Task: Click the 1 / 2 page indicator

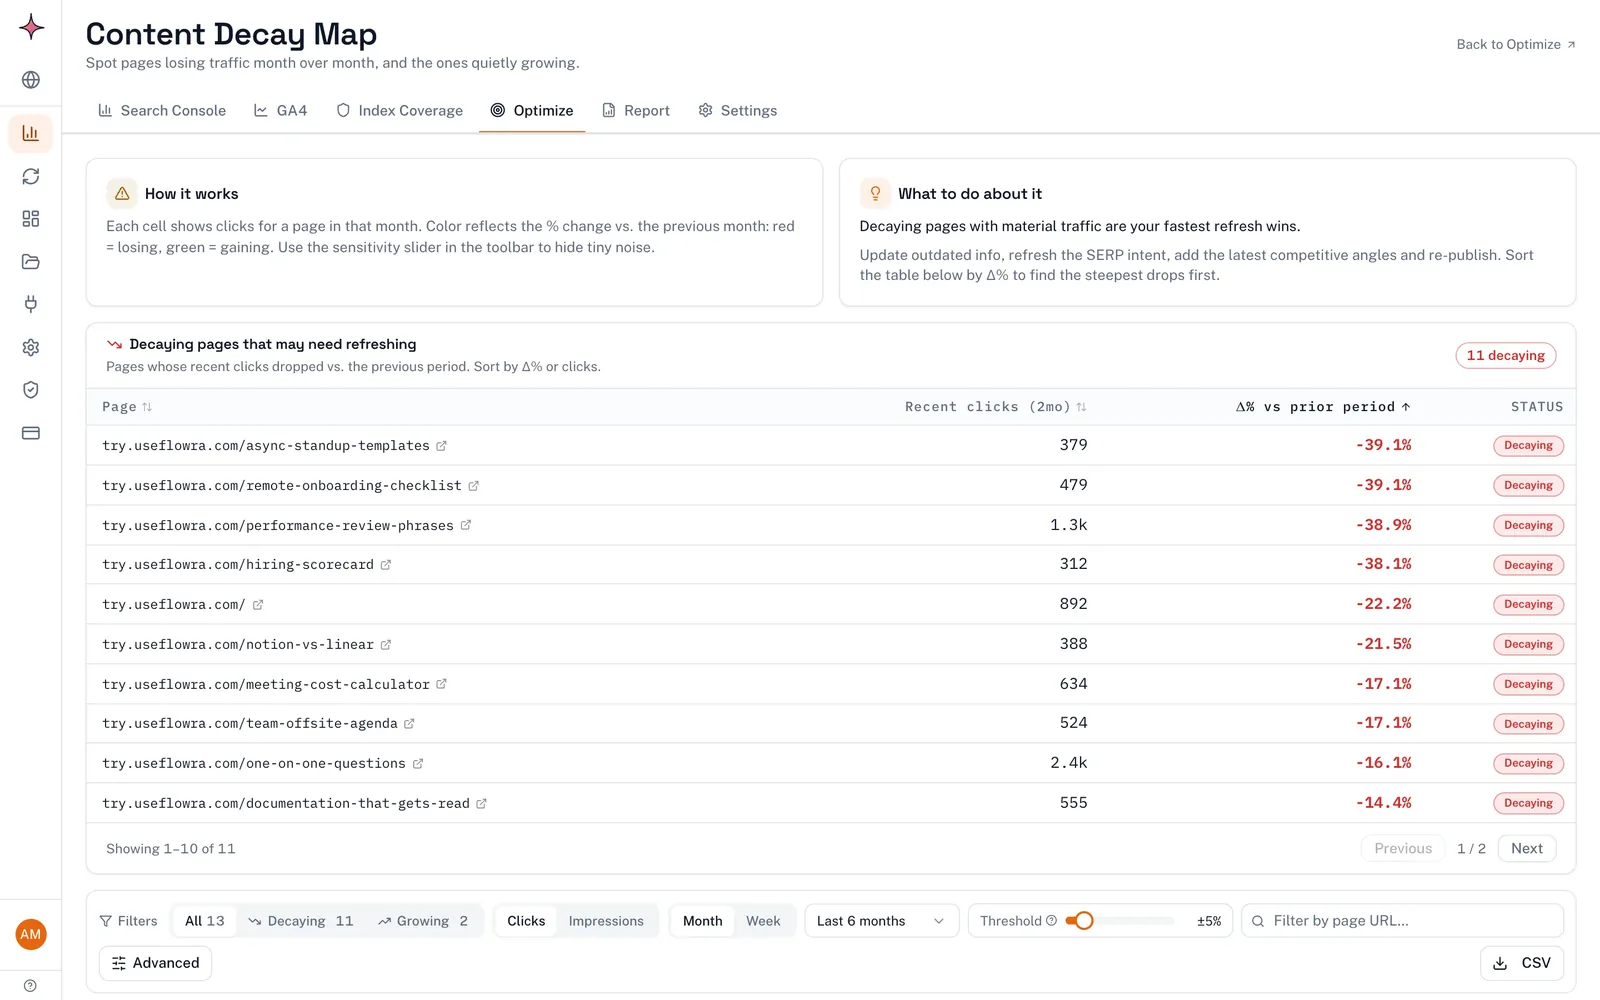Action: 1471,849
